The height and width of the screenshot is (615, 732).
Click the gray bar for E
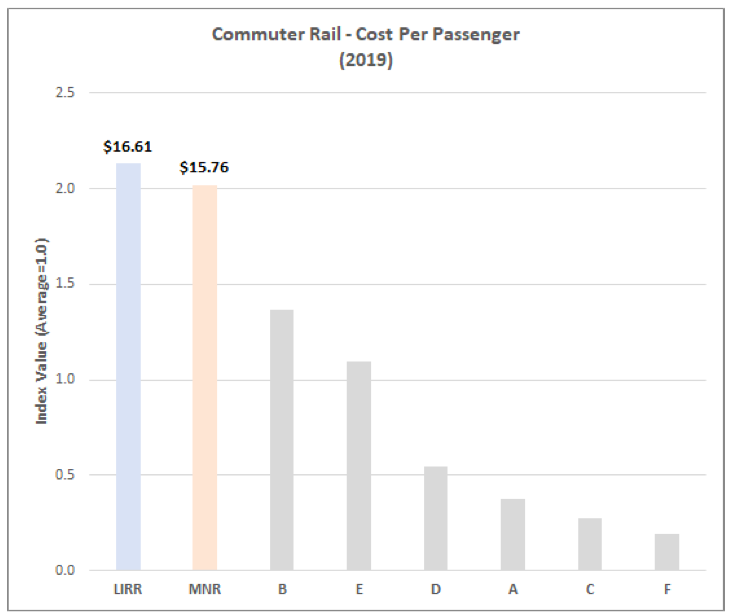(x=359, y=466)
